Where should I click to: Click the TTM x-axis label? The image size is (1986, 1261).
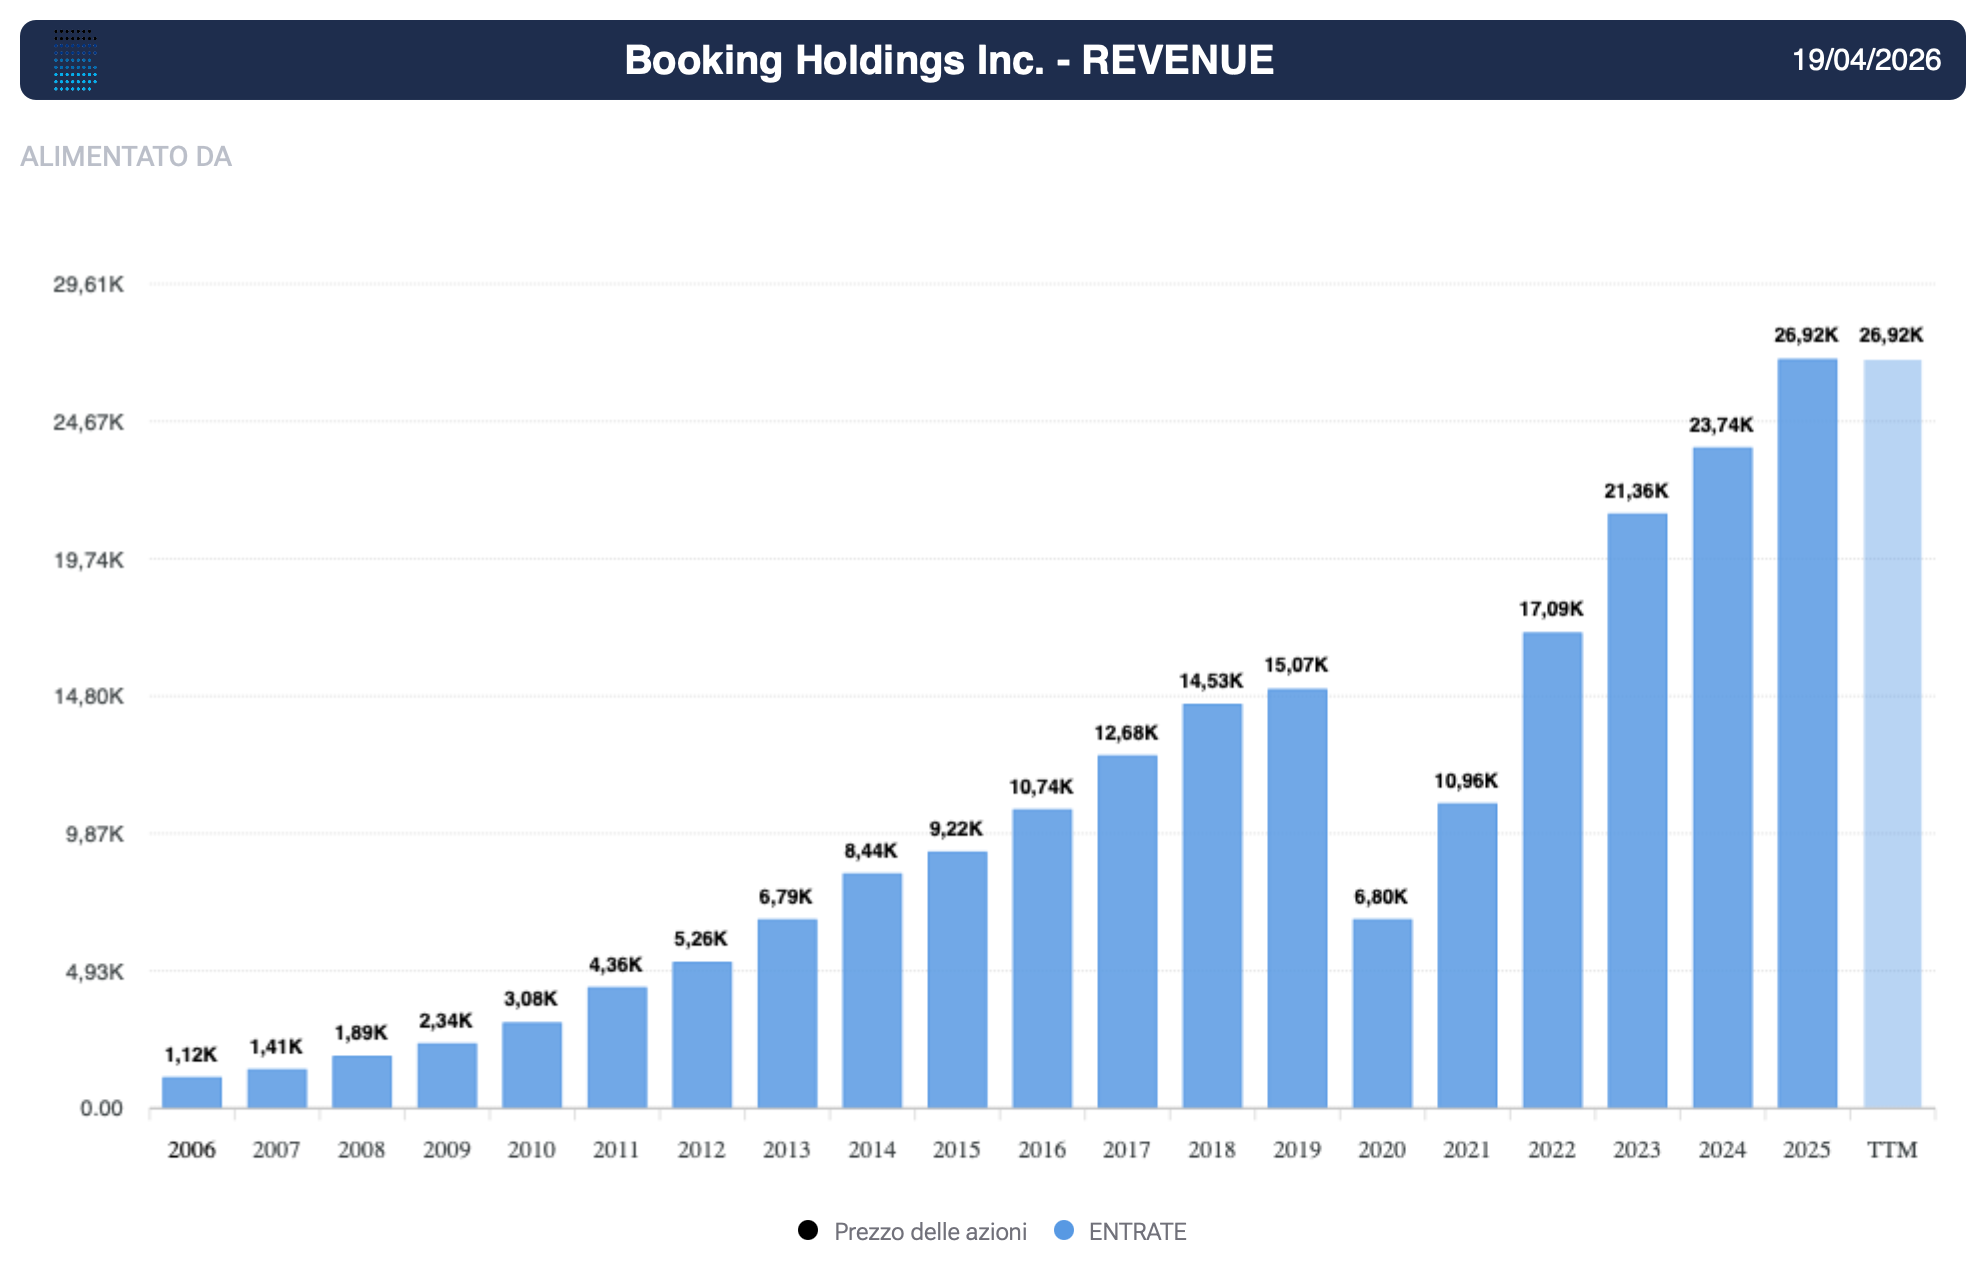[x=1892, y=1150]
